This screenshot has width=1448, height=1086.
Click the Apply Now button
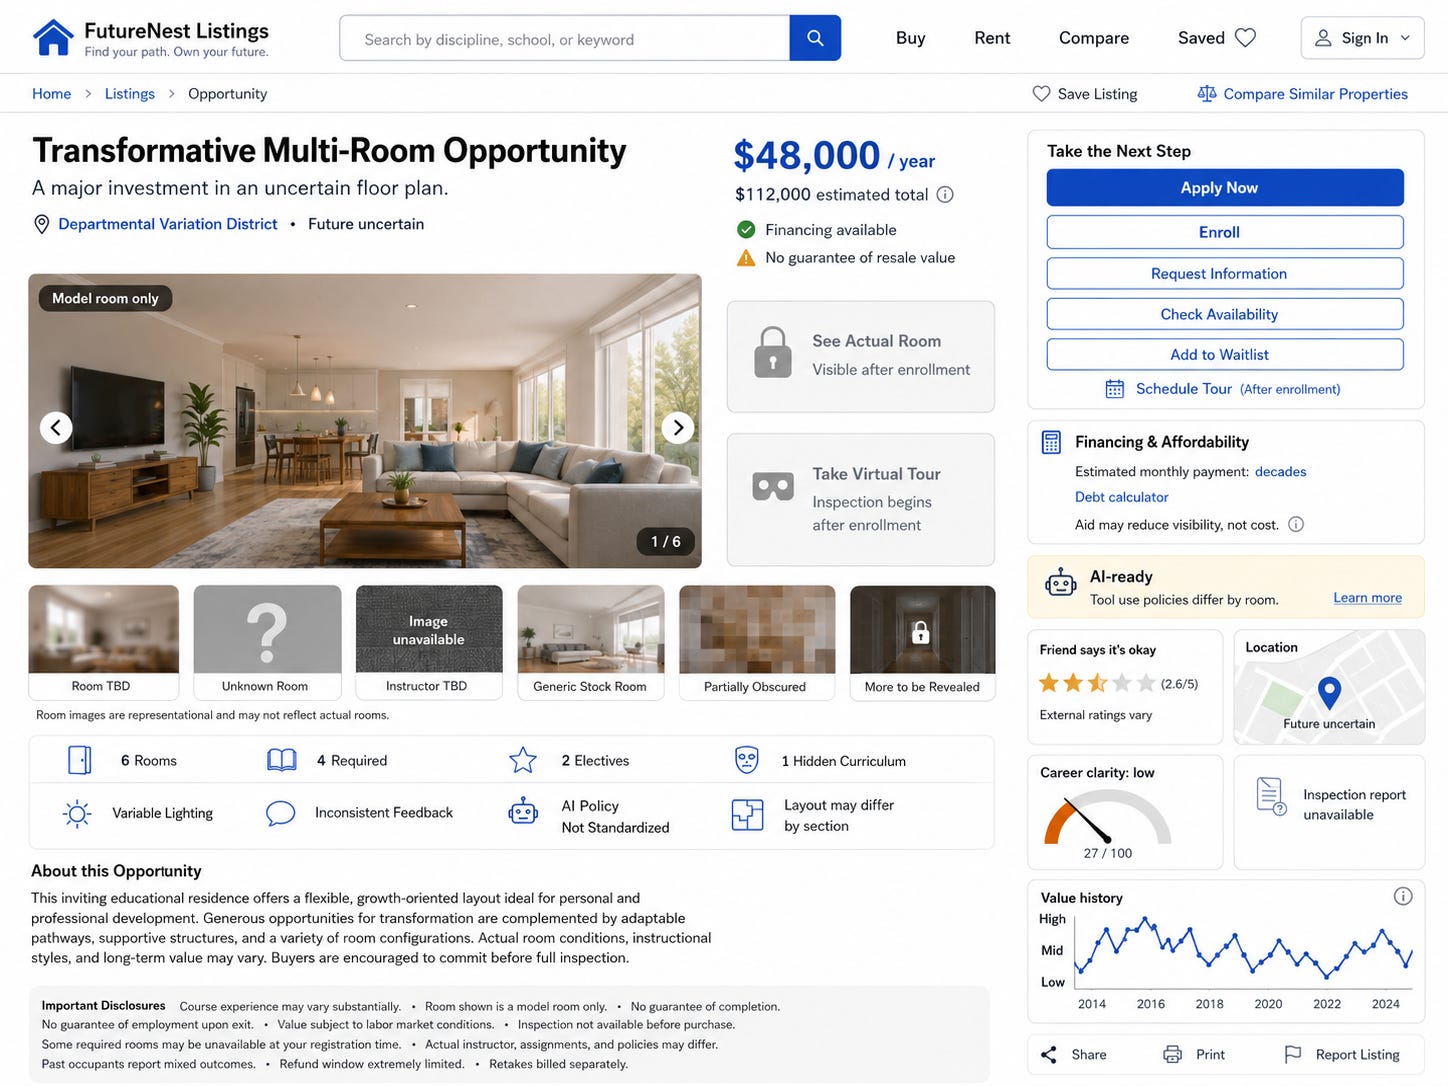tap(1225, 187)
